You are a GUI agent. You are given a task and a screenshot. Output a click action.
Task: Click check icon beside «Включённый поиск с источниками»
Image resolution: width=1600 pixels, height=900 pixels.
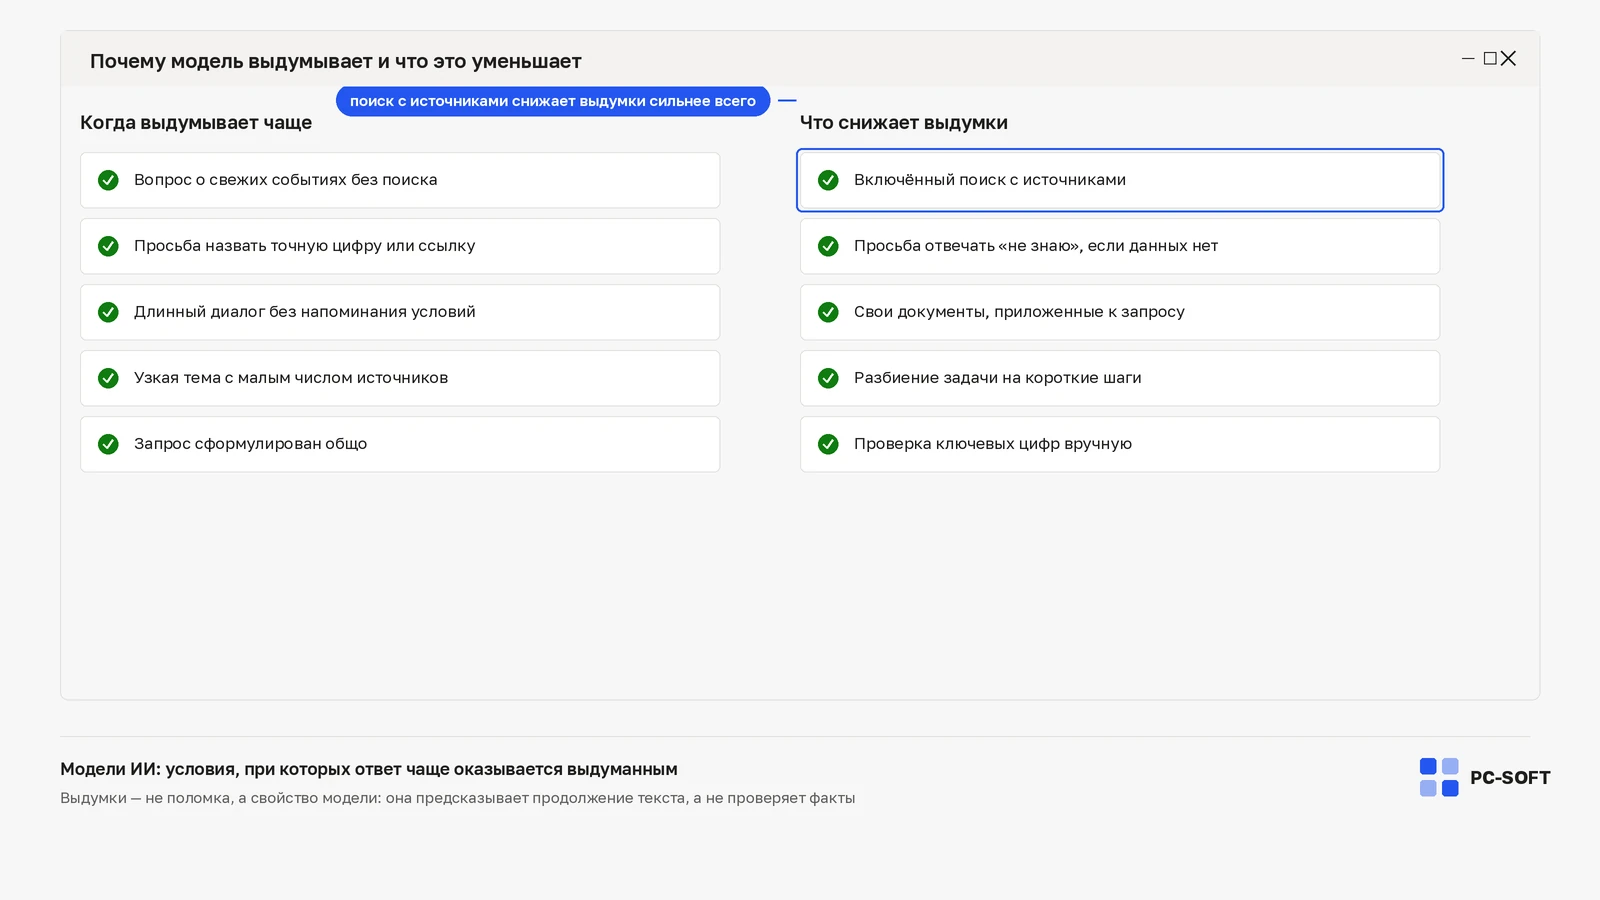(828, 180)
